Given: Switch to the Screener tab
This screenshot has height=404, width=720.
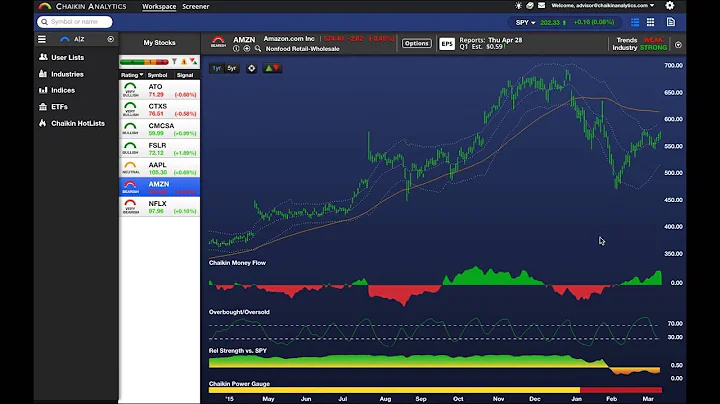Looking at the screenshot, I should (196, 6).
